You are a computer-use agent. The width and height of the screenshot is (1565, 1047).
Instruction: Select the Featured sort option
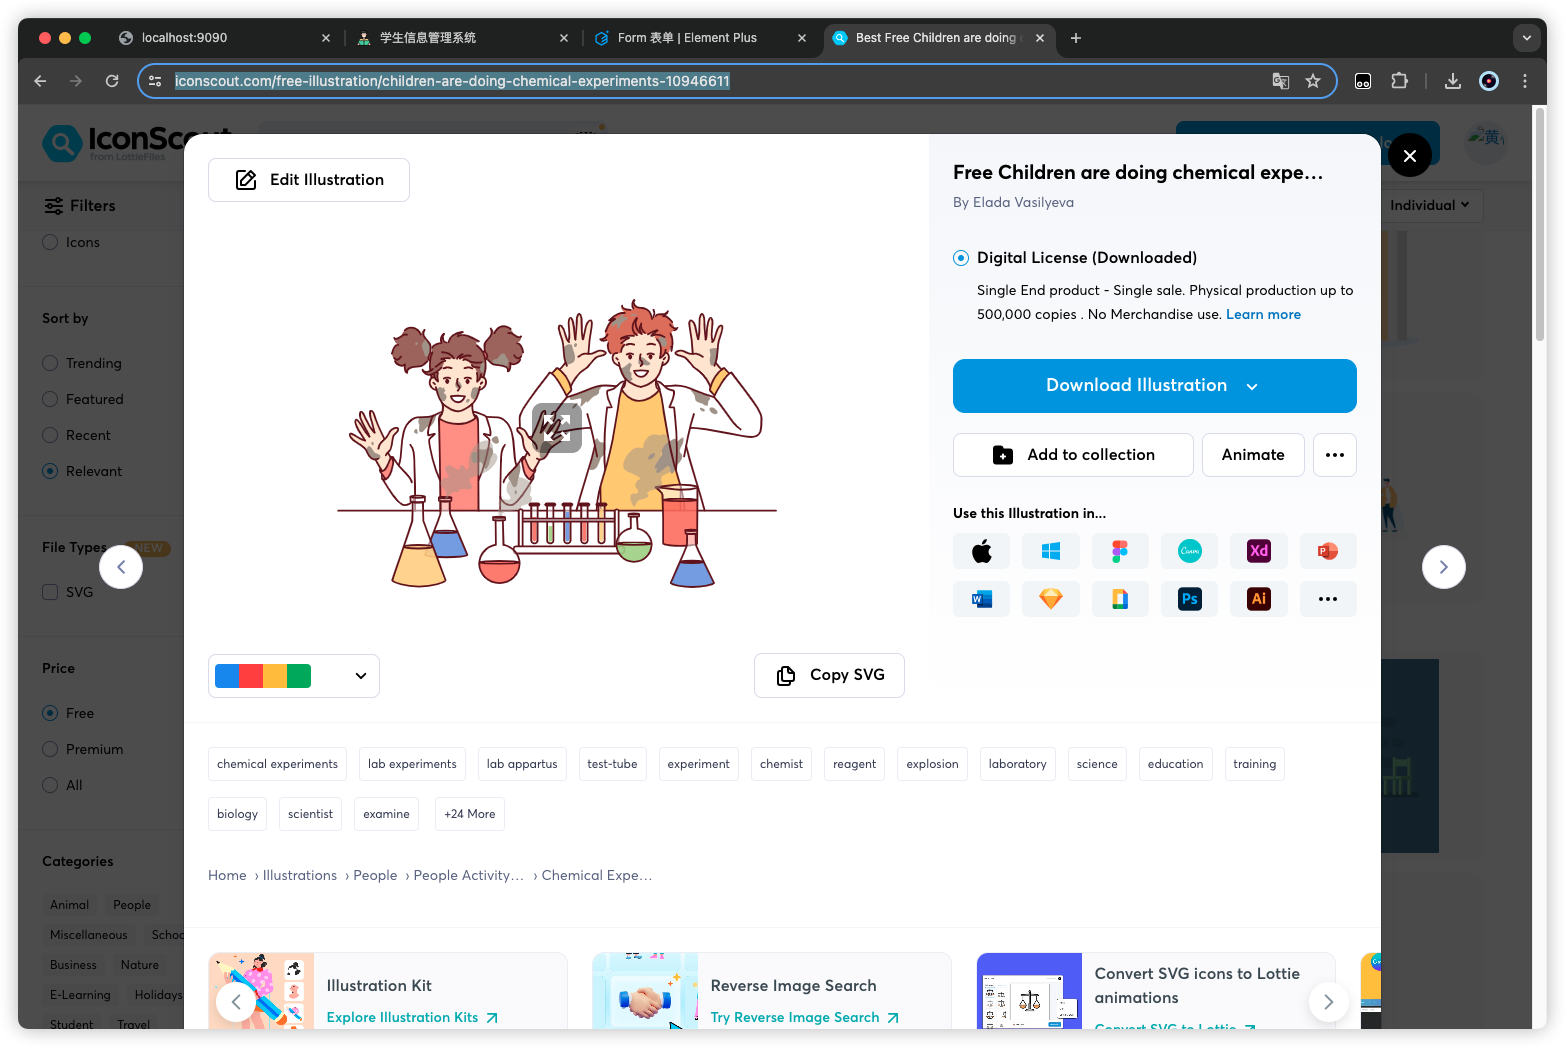point(50,399)
